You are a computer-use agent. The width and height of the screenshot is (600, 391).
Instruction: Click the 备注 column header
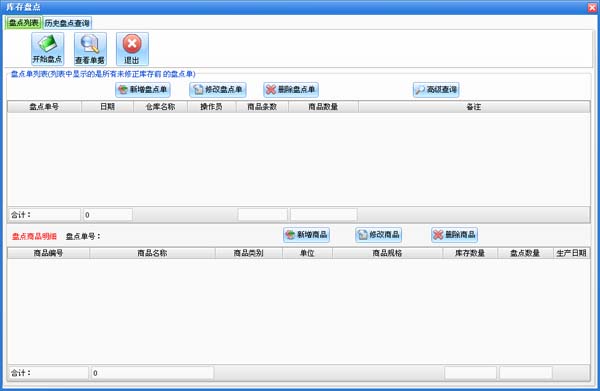point(474,107)
